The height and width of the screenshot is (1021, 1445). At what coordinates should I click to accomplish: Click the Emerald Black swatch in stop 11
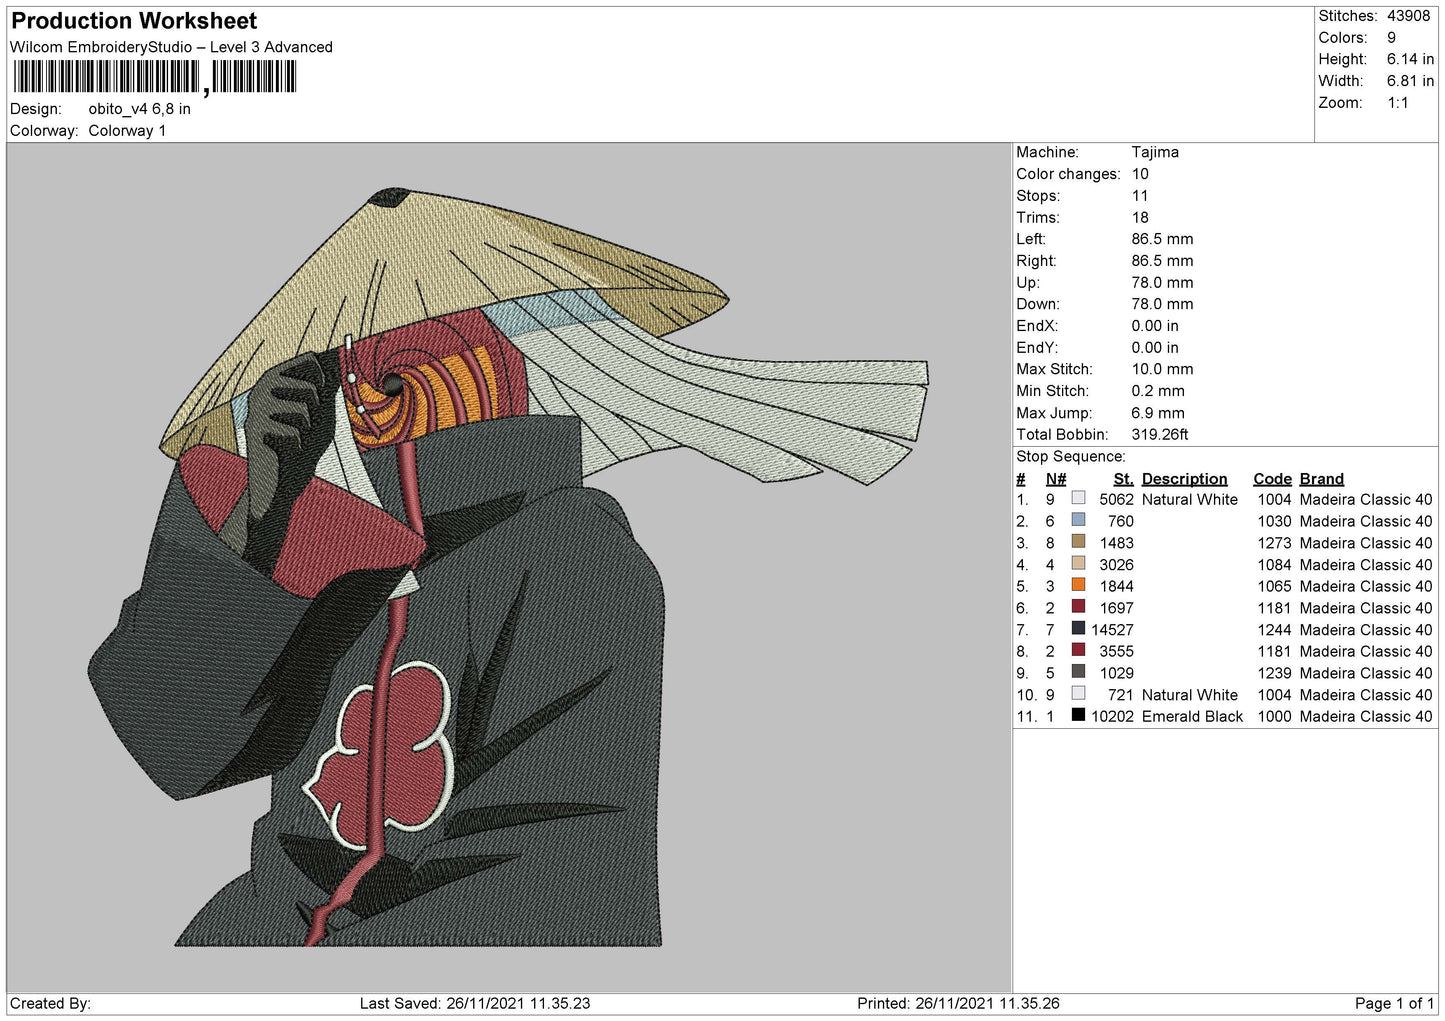(1078, 715)
